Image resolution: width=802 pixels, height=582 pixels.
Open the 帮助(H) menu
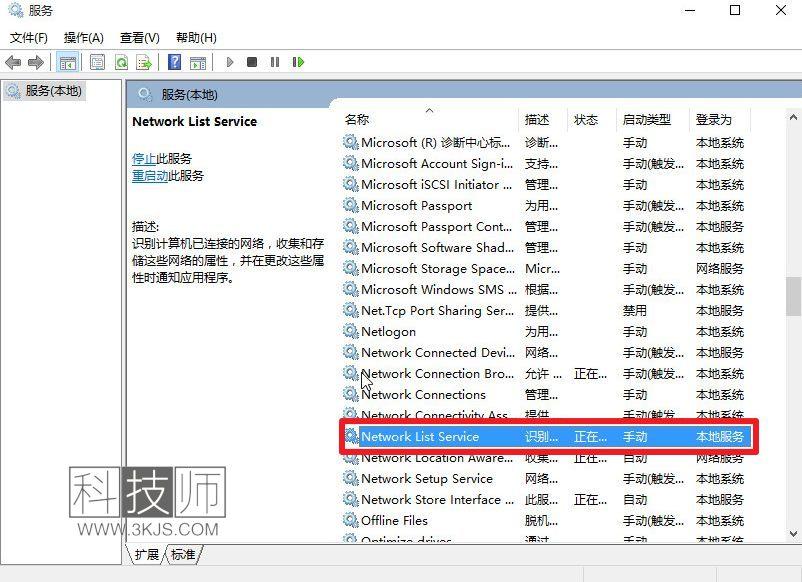(x=196, y=38)
